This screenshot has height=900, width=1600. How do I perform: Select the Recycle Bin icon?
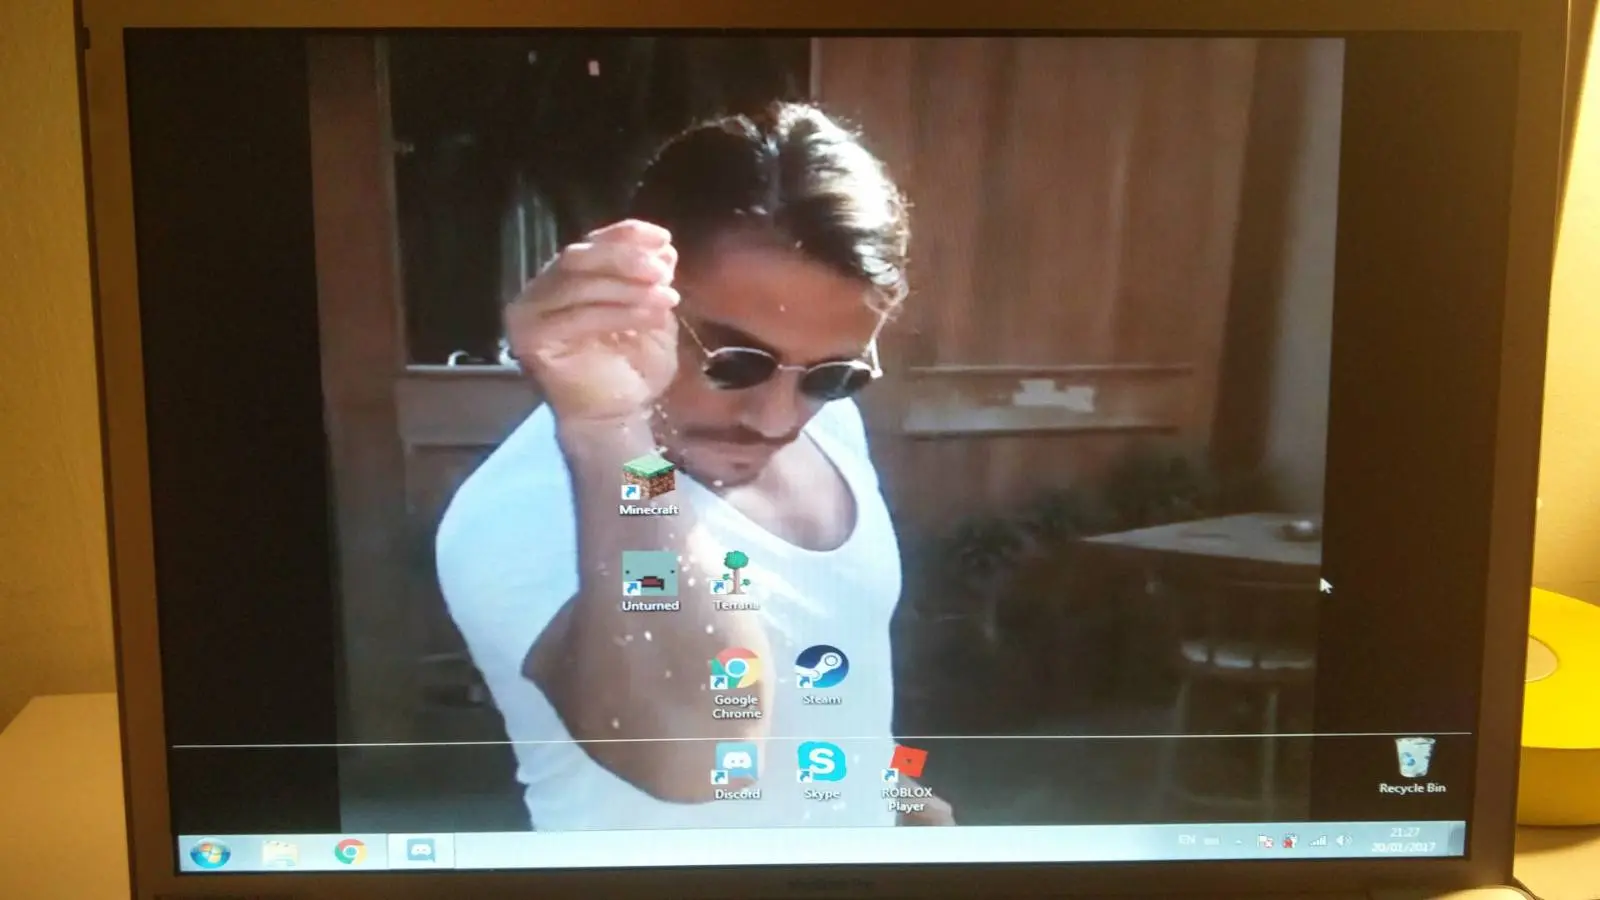point(1412,762)
